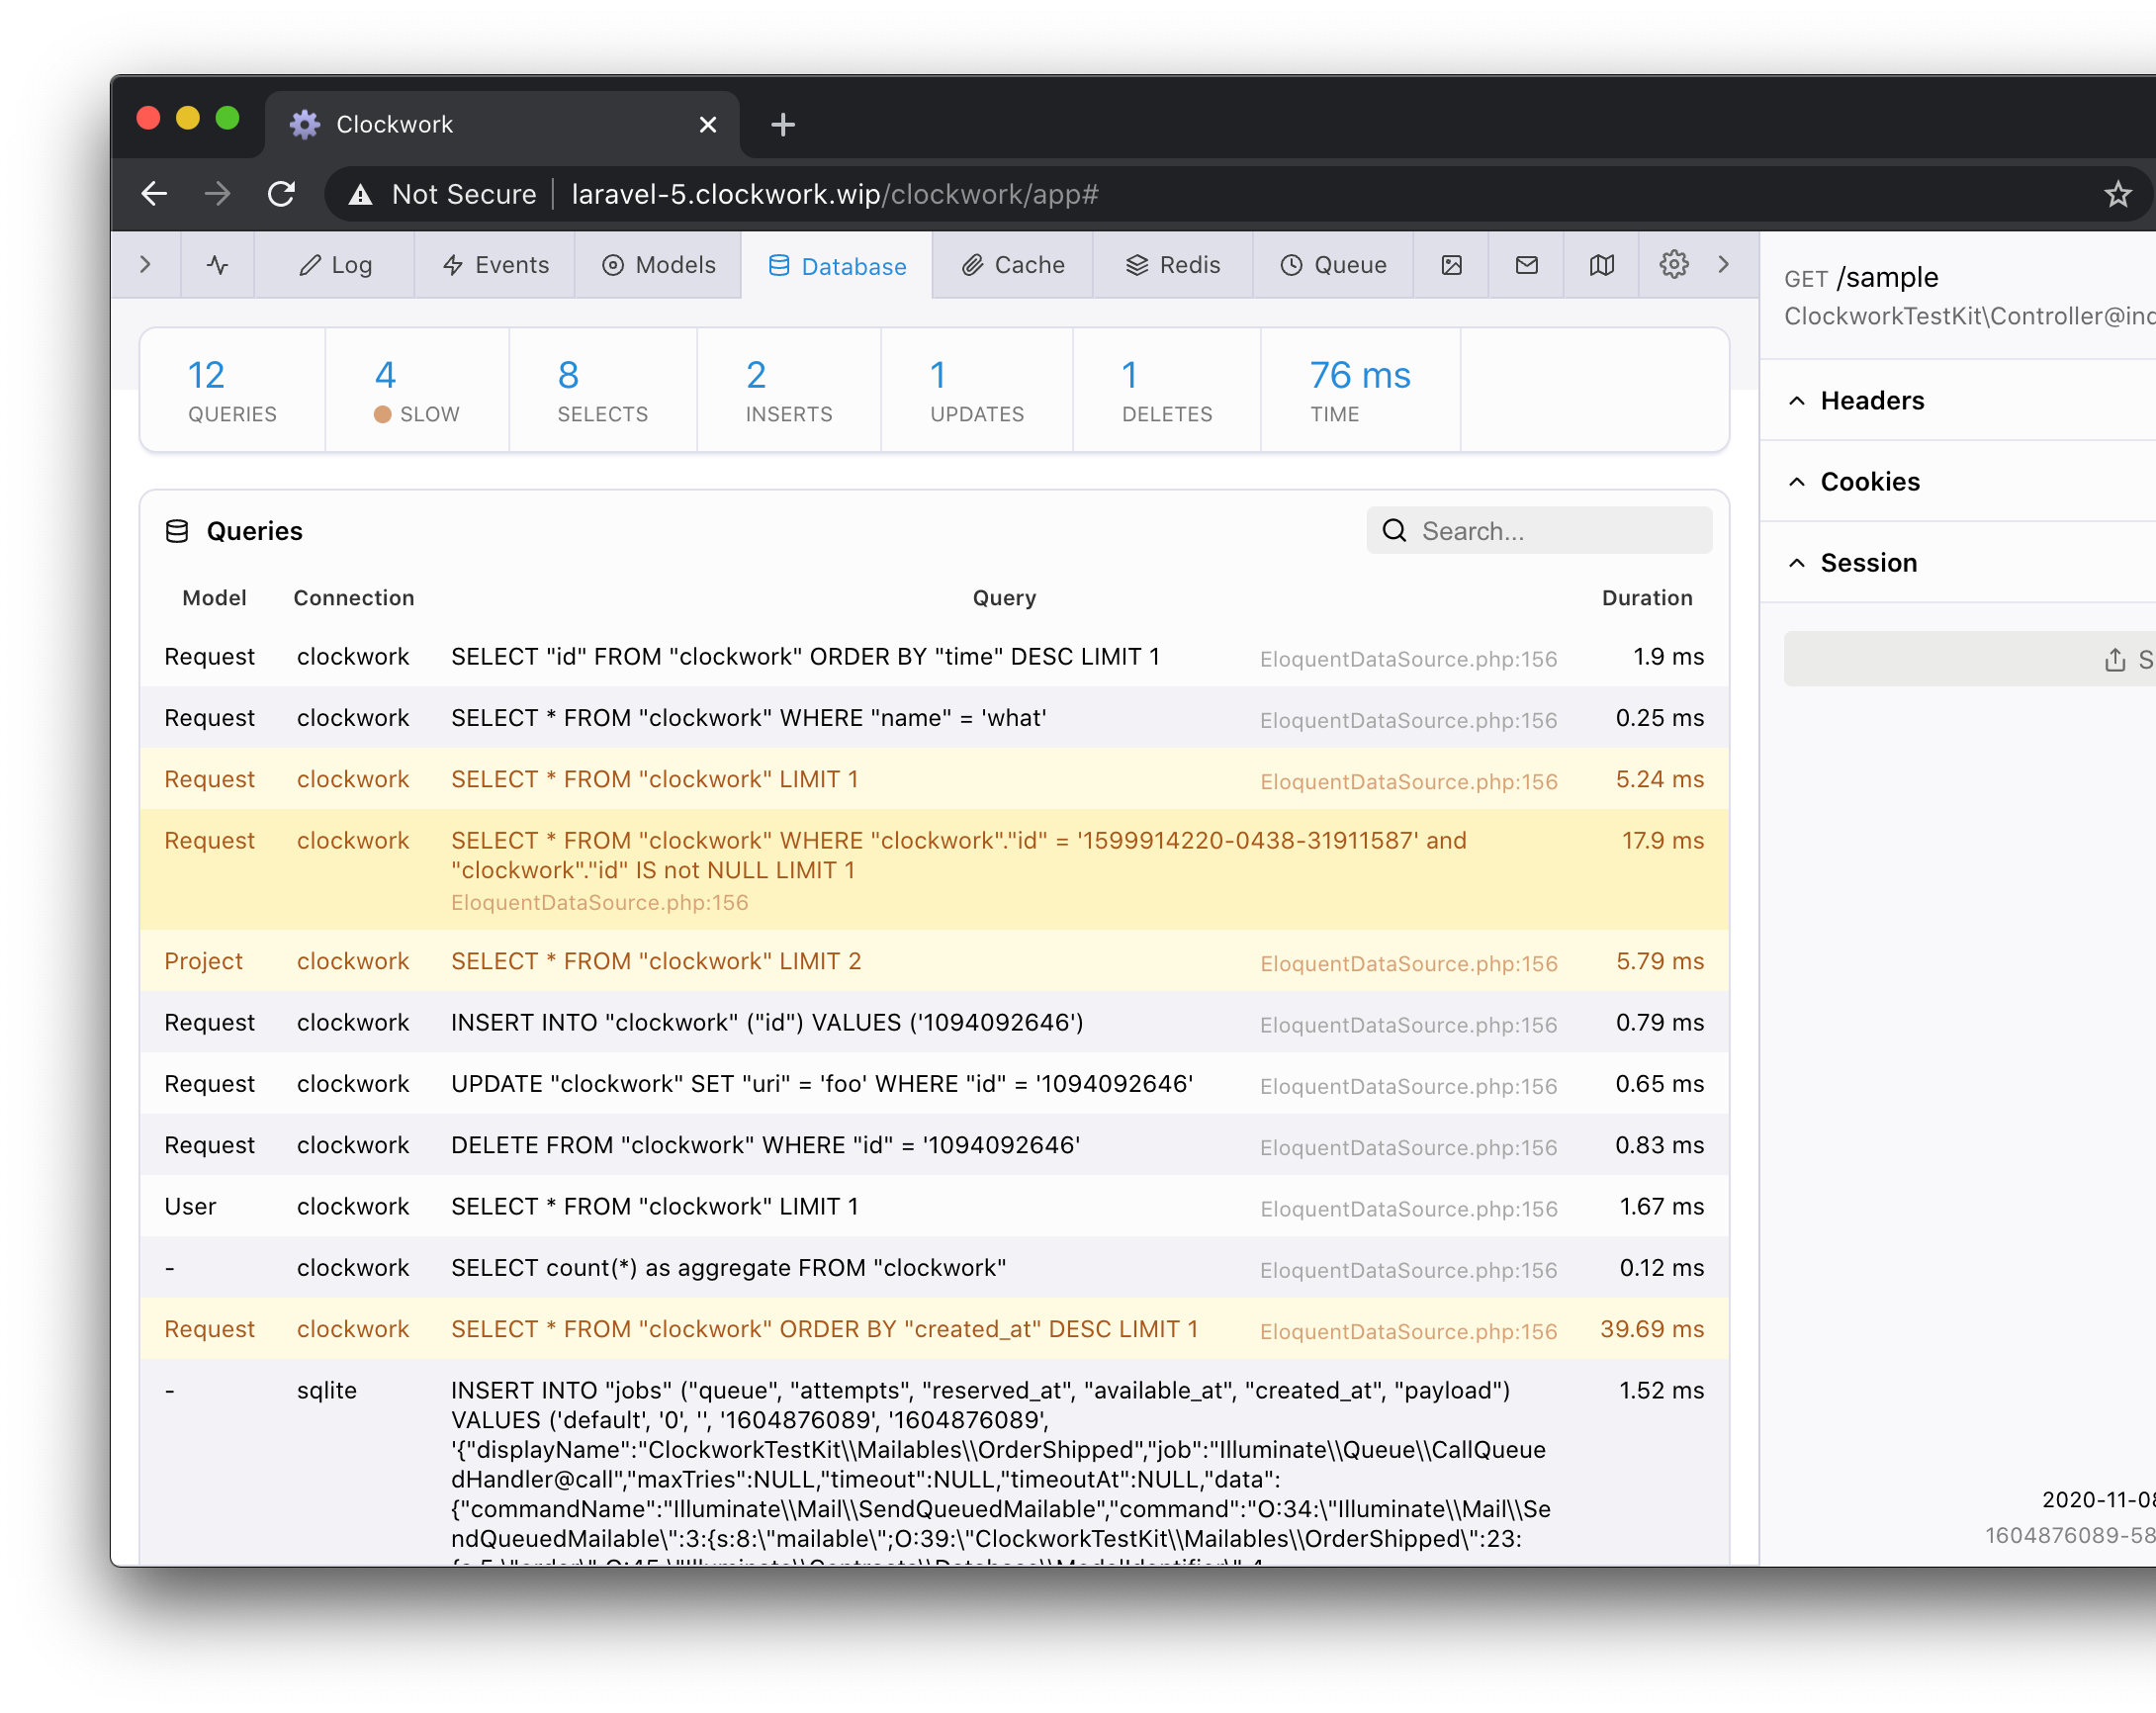Sort by the Duration column header
Viewport: 2156px width, 1713px height.
coord(1647,597)
